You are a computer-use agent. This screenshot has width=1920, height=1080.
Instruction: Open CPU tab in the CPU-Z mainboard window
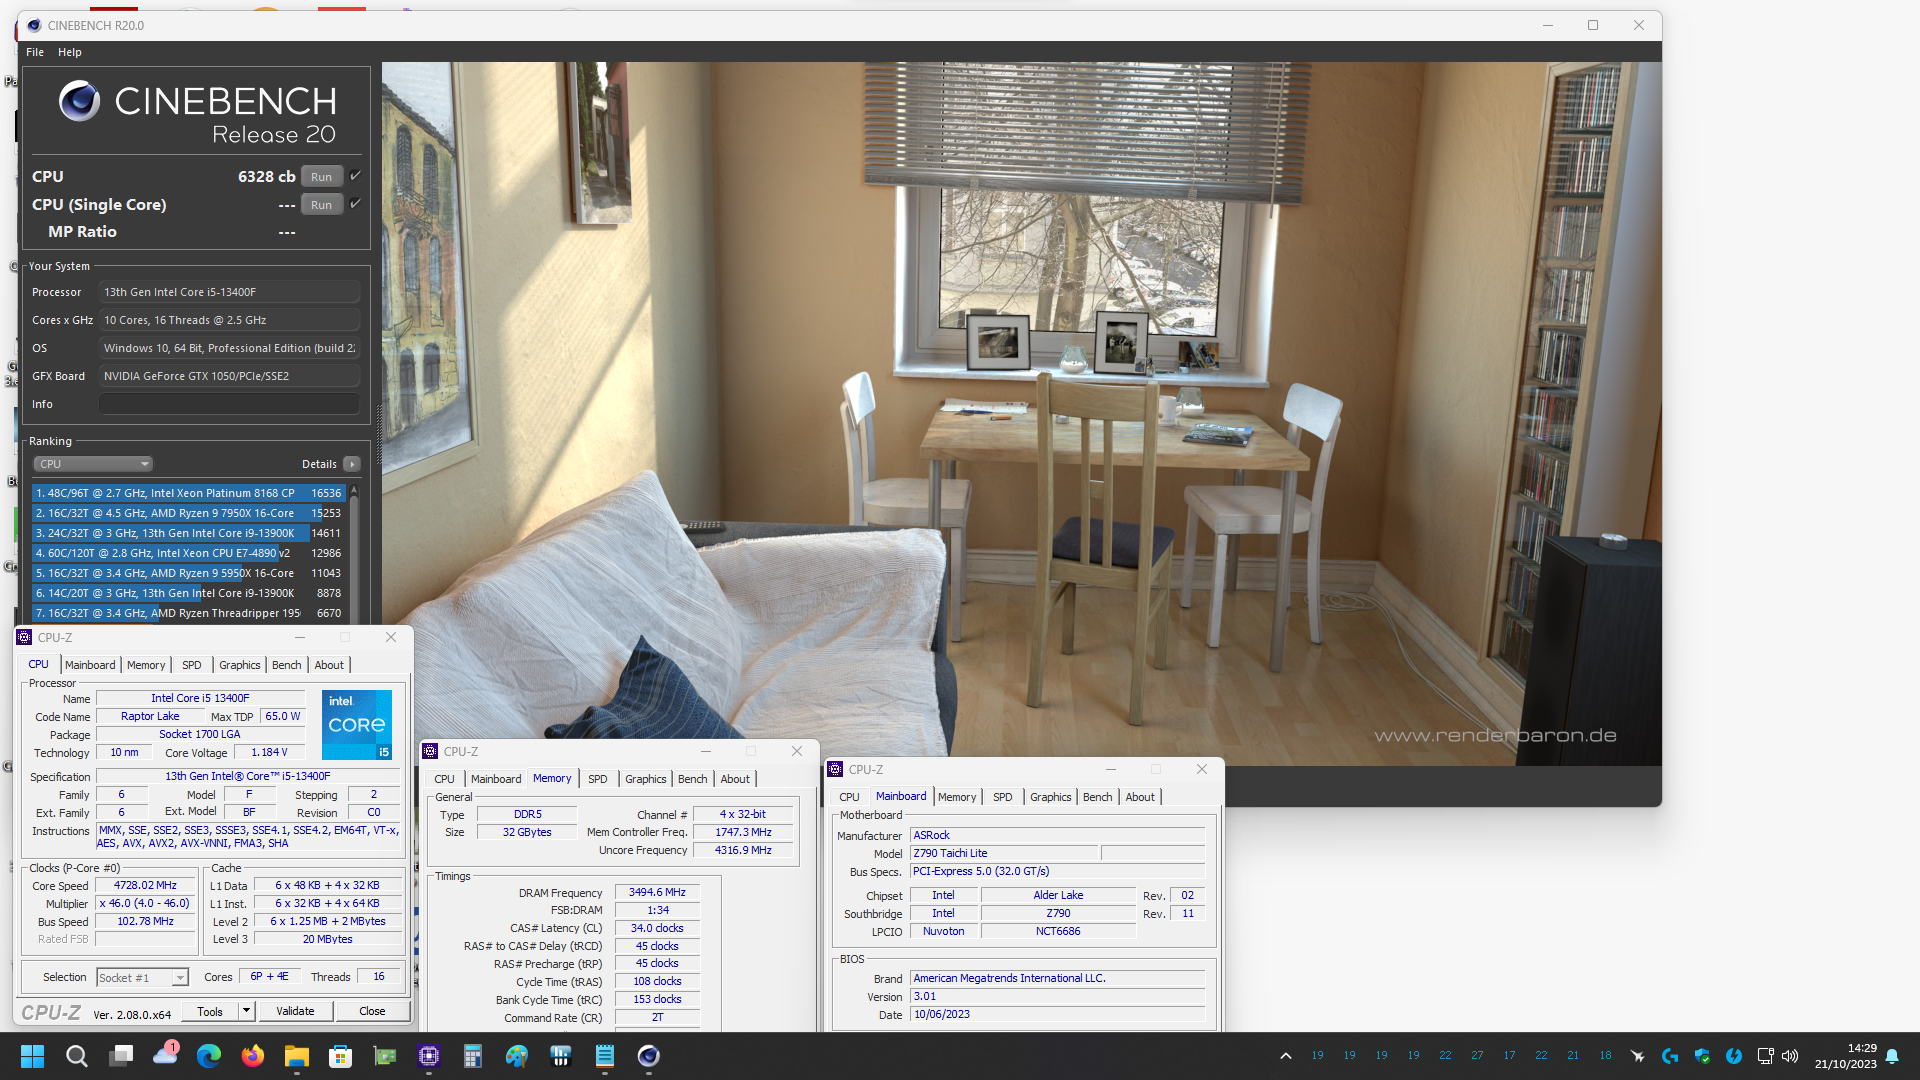pos(849,797)
